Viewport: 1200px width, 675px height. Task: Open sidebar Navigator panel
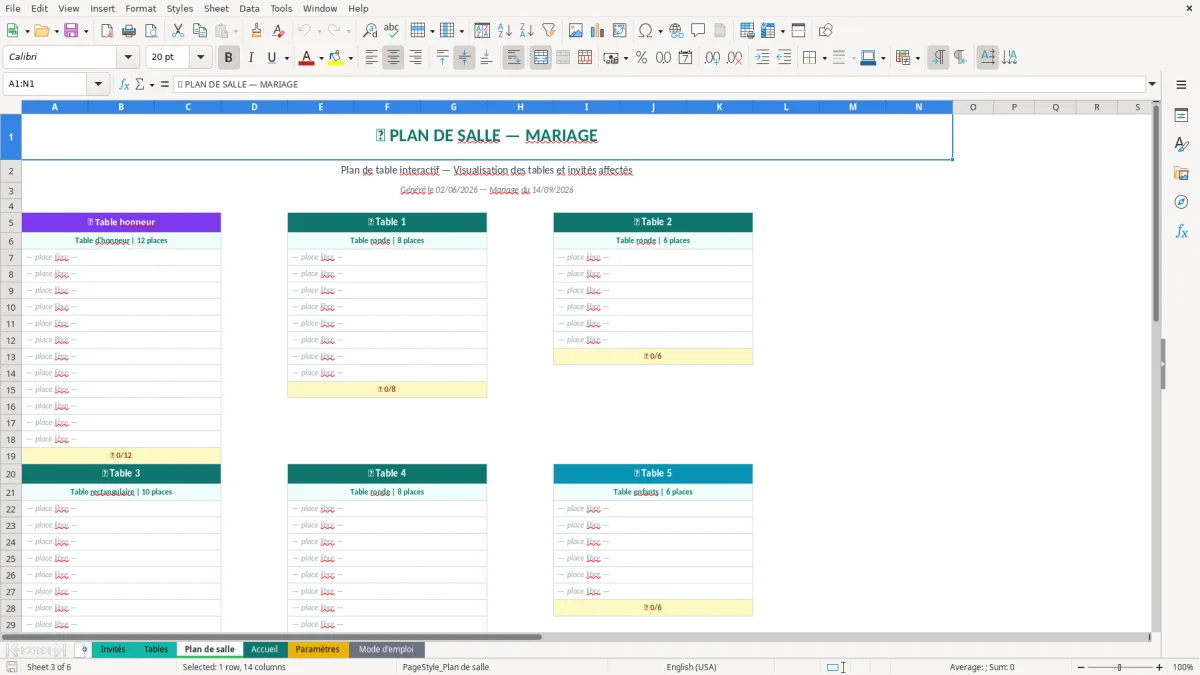1181,202
